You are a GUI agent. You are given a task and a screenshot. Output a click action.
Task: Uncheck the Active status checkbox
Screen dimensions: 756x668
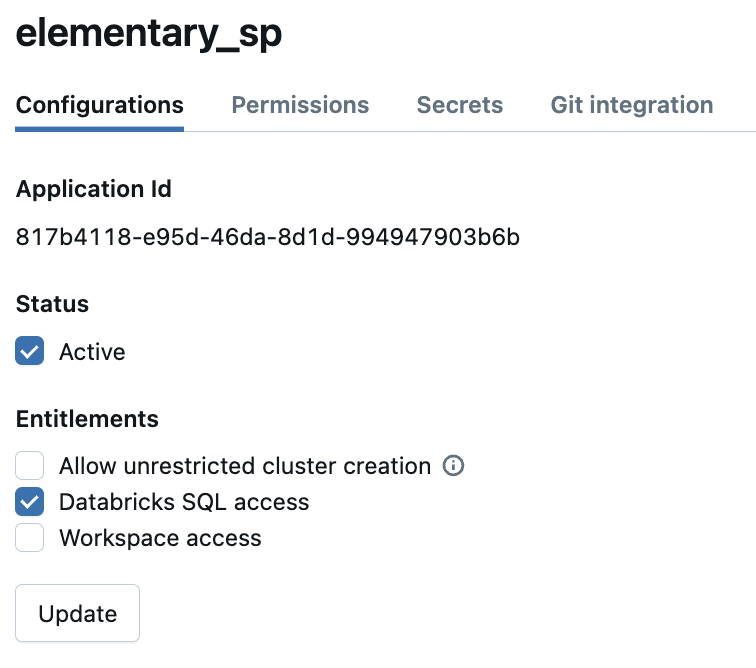click(x=29, y=351)
